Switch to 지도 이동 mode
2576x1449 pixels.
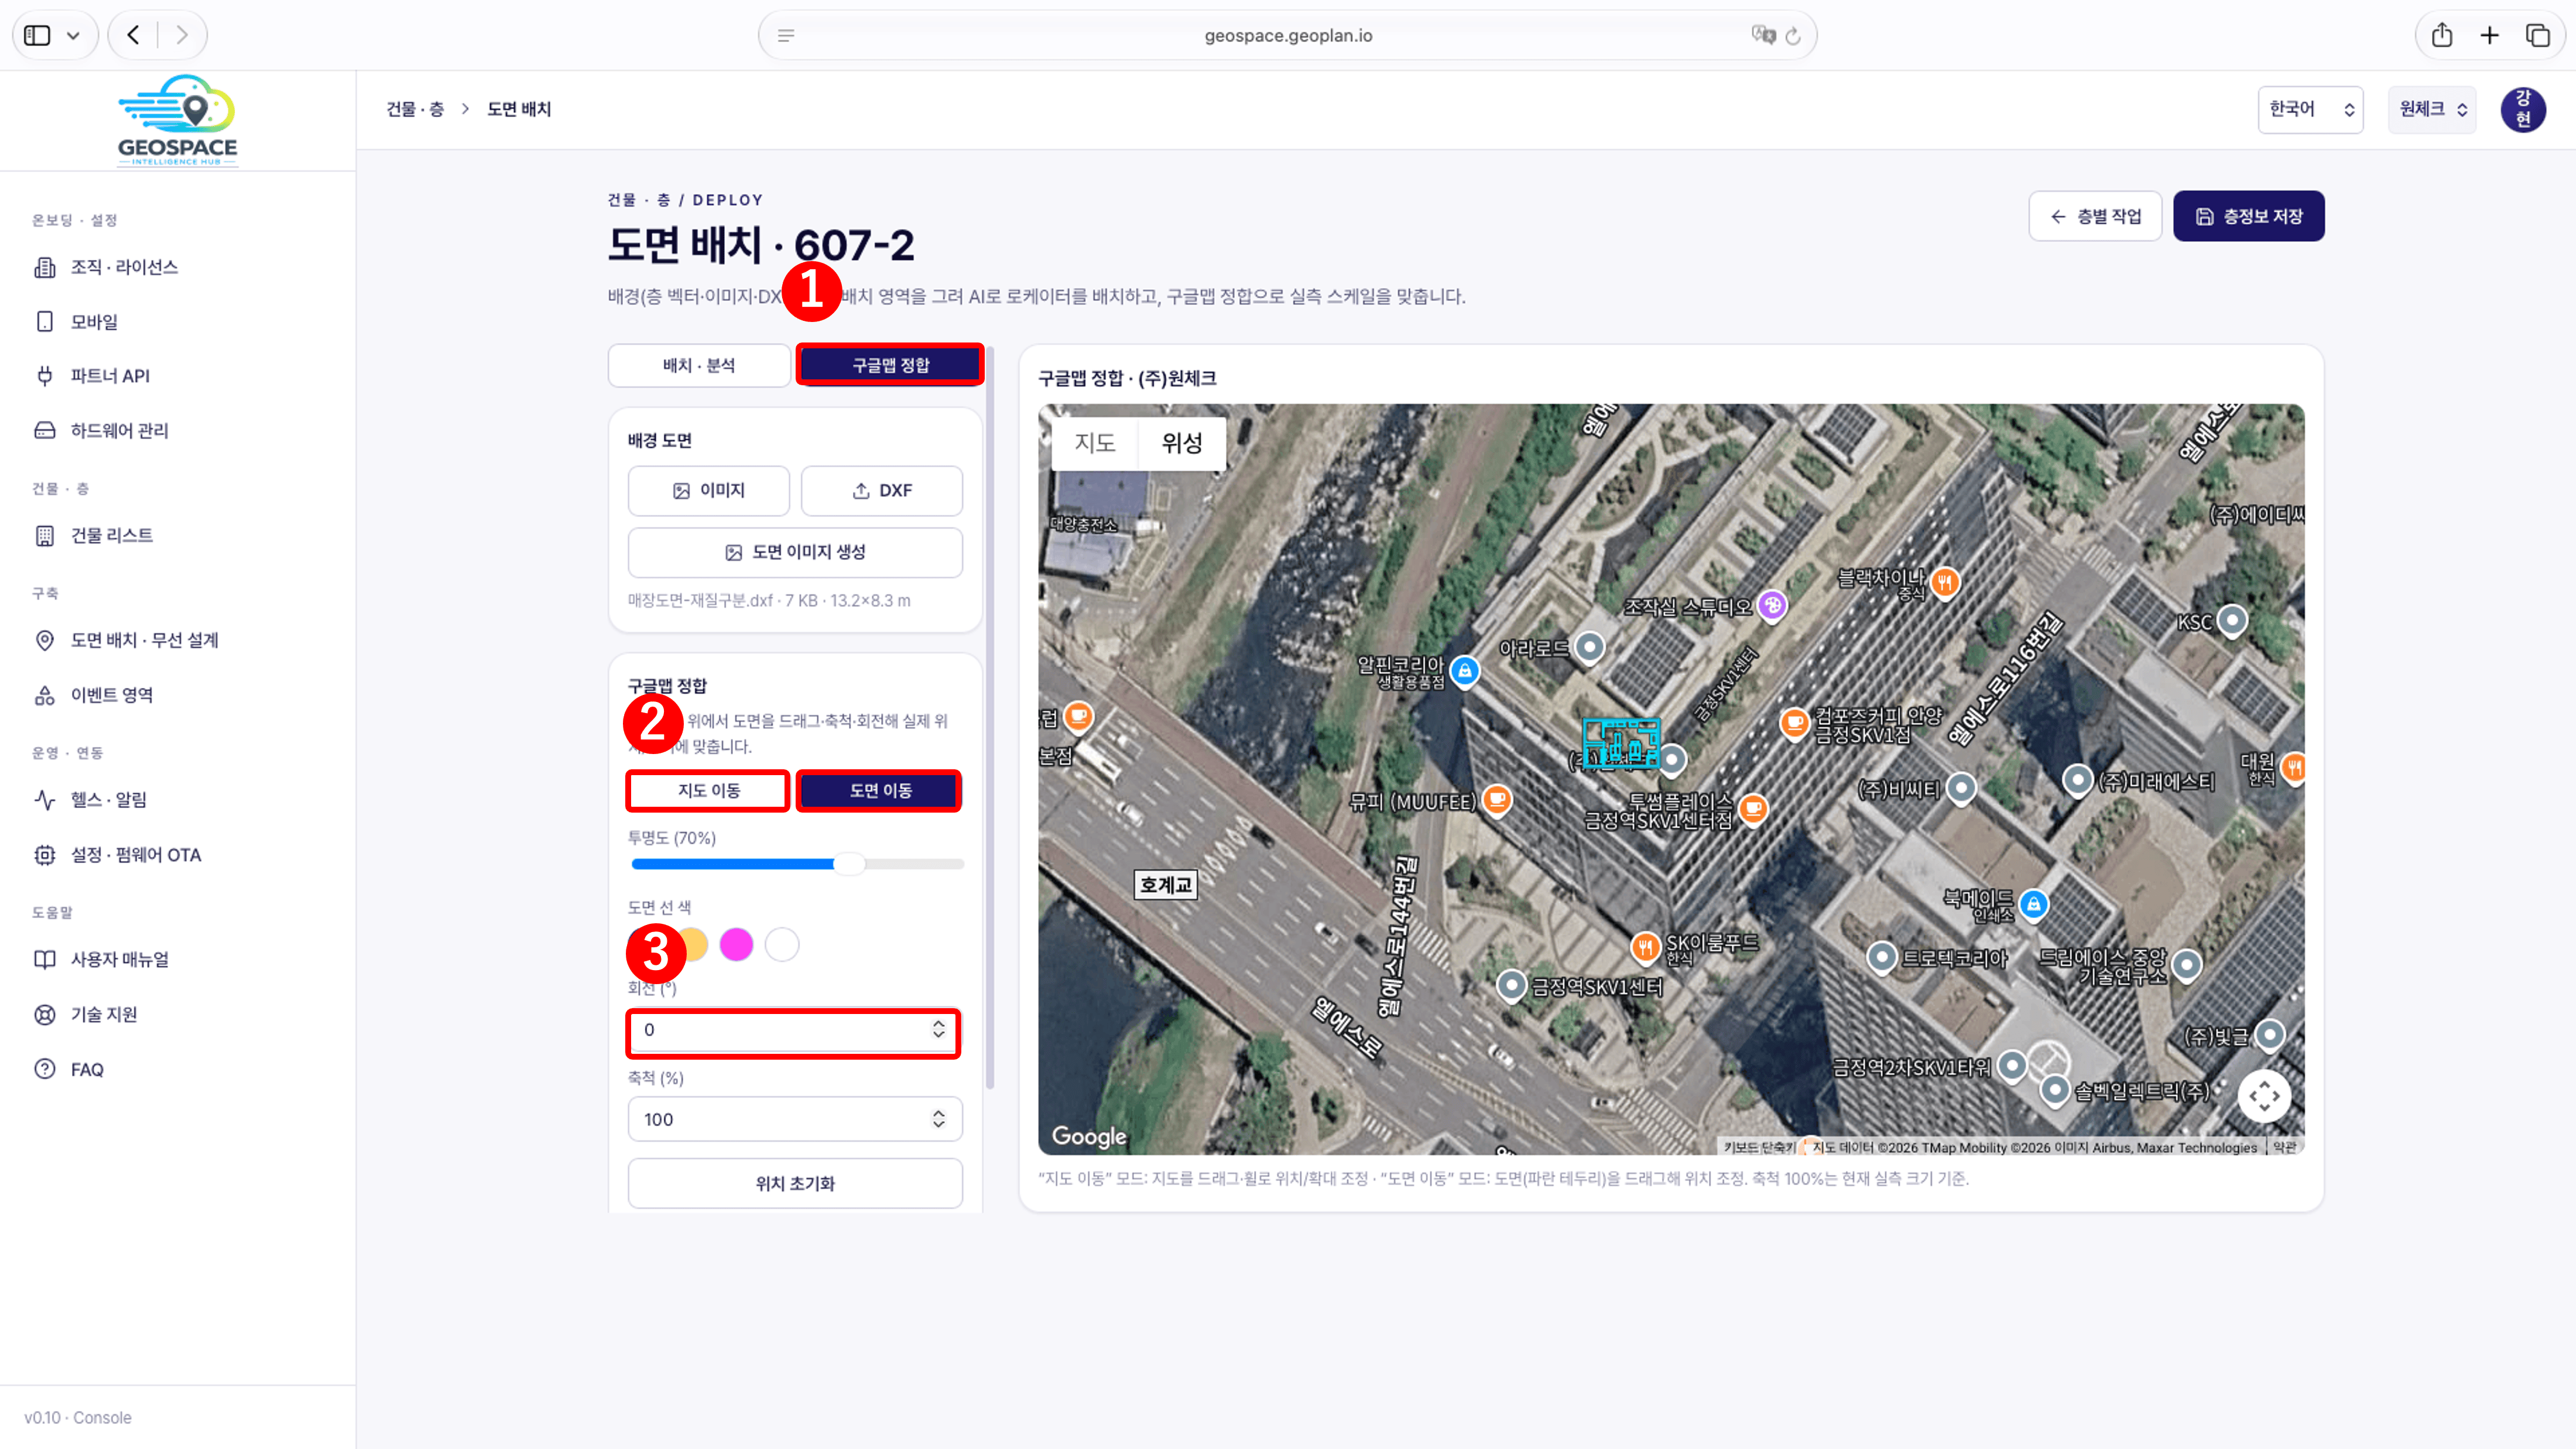pyautogui.click(x=708, y=790)
